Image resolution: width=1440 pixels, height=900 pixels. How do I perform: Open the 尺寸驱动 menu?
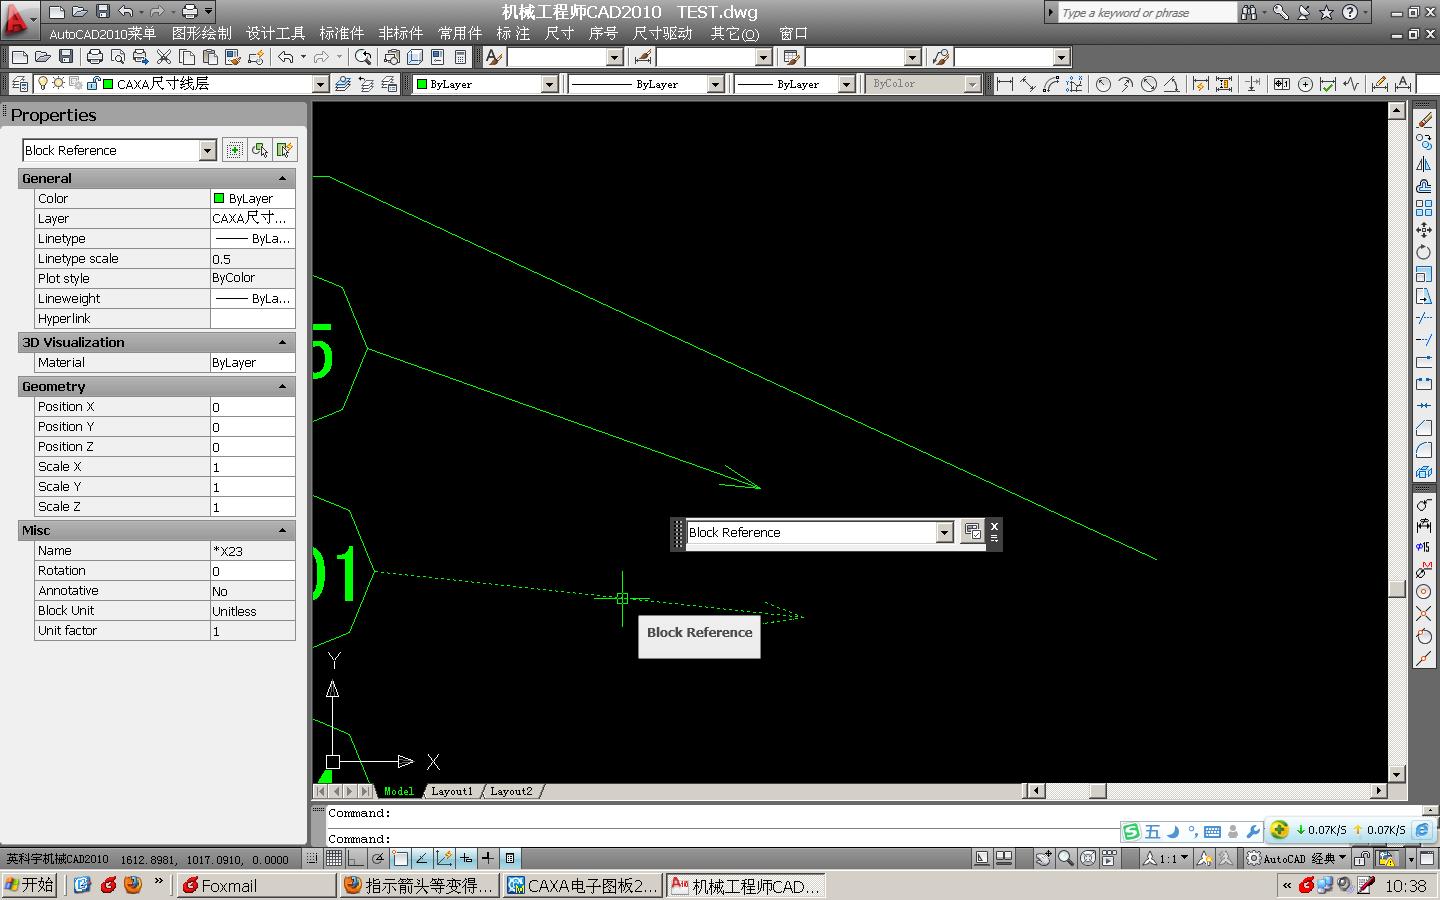[662, 33]
